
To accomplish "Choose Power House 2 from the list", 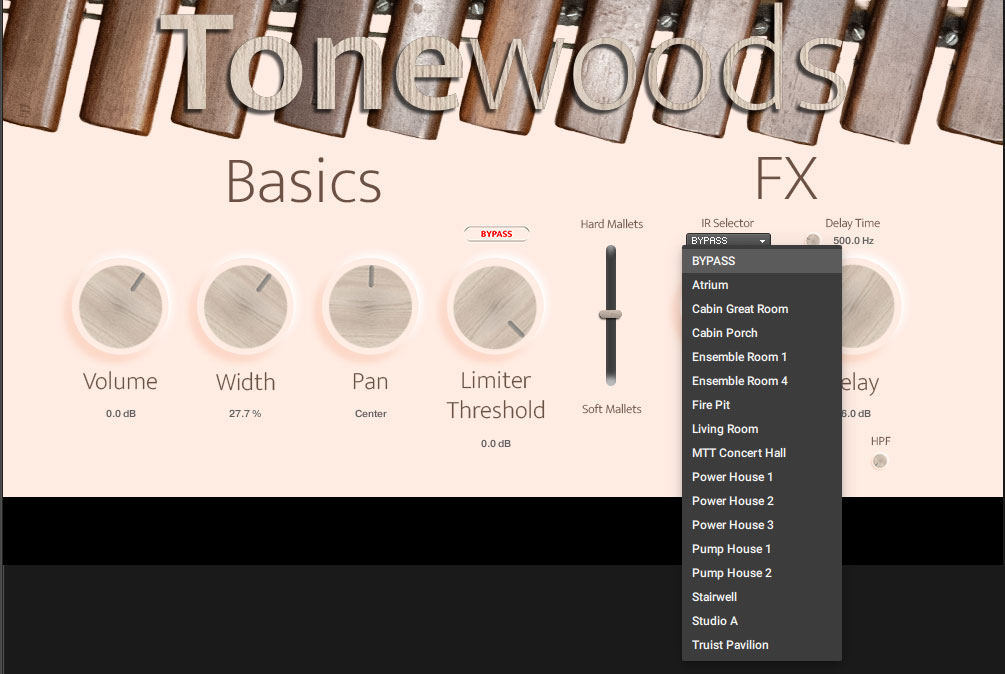I will [x=733, y=501].
